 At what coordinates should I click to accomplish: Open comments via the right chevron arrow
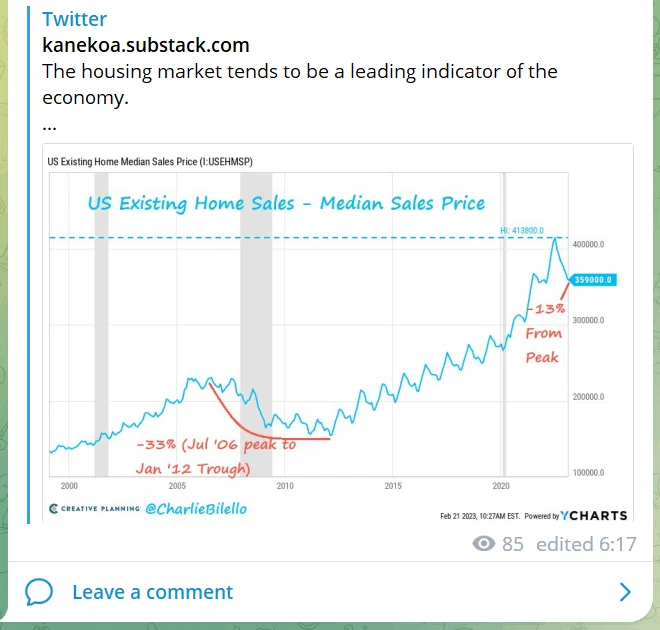[625, 592]
